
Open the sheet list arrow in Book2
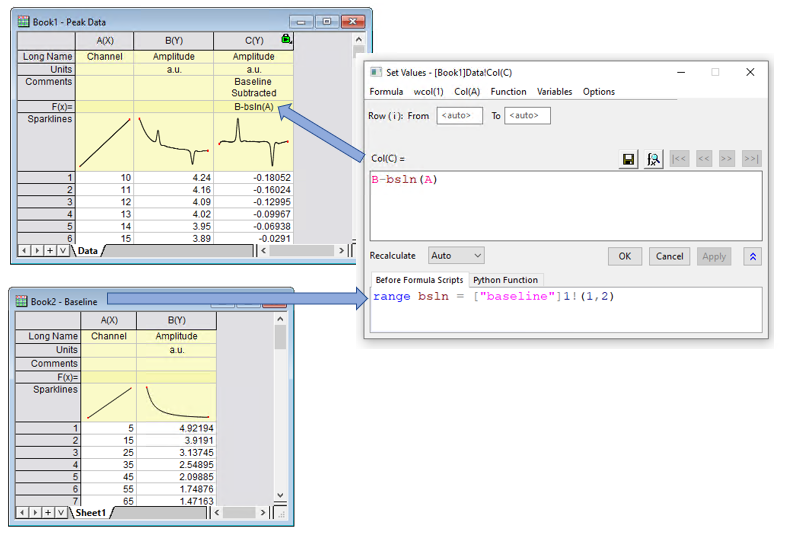coord(62,512)
